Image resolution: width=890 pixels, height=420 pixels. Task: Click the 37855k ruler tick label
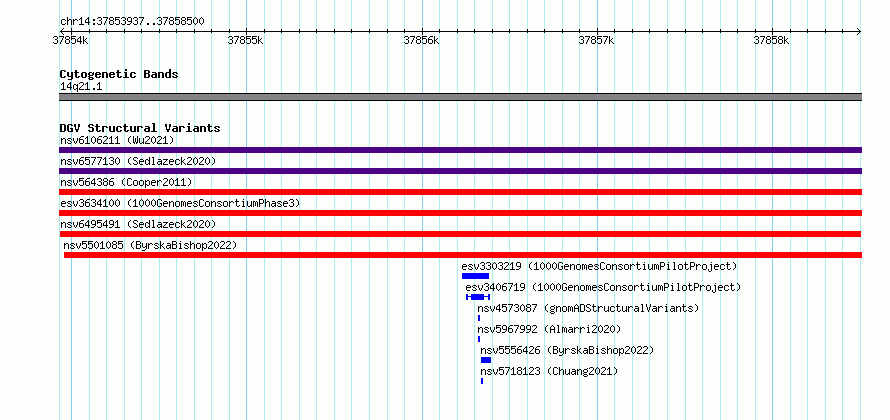[246, 40]
